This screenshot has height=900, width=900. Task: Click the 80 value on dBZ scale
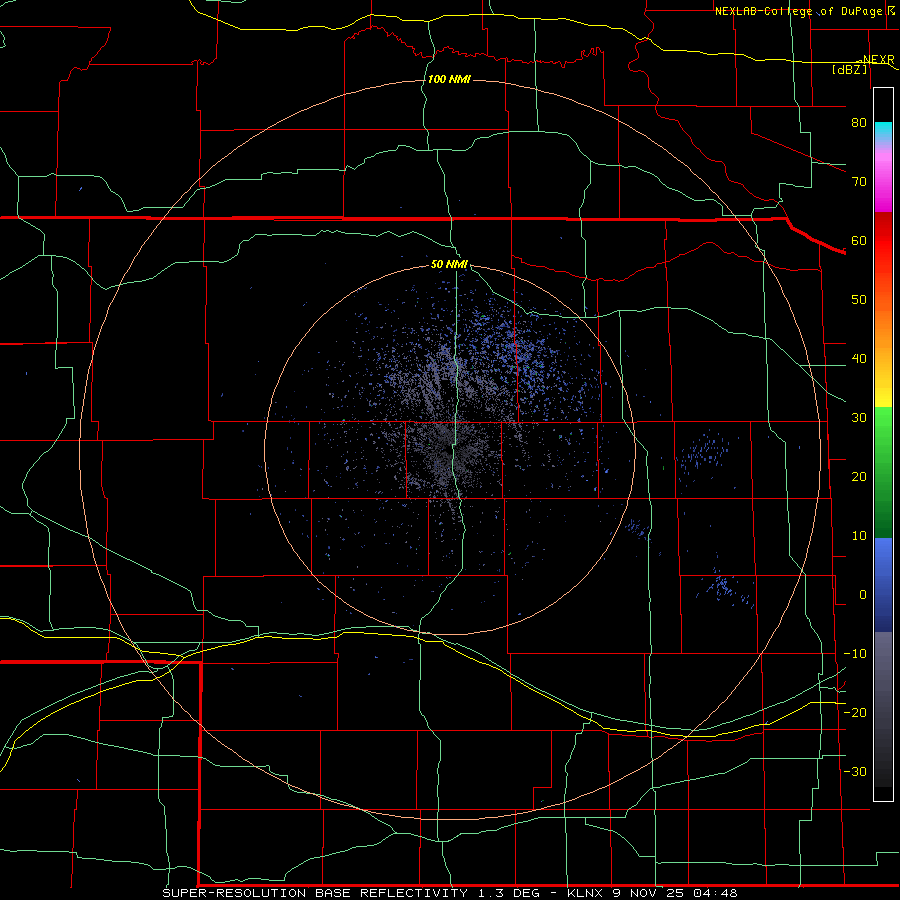click(x=859, y=122)
